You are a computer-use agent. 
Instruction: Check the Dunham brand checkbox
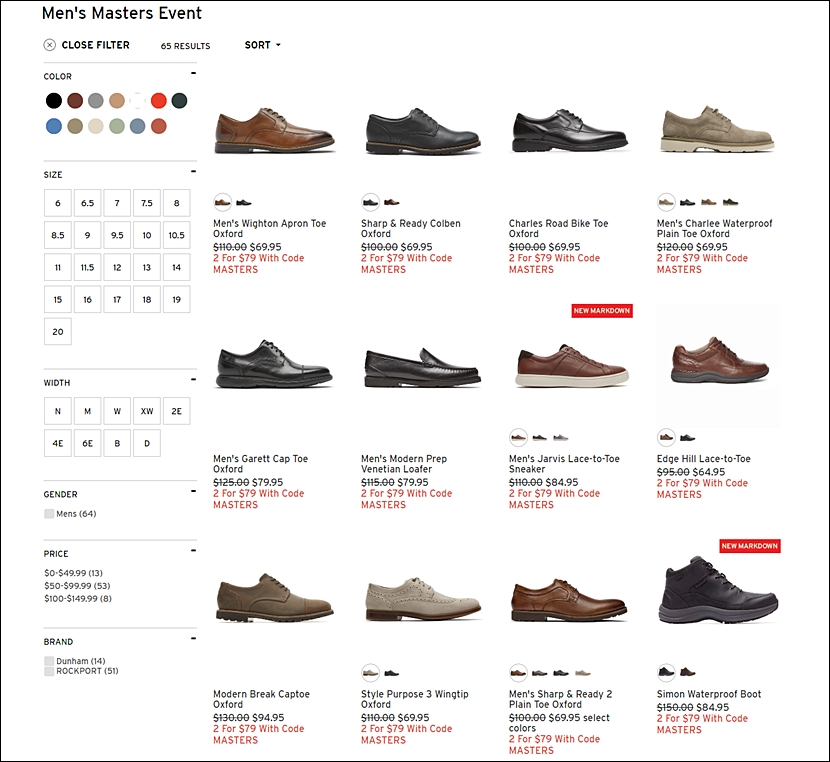click(49, 661)
